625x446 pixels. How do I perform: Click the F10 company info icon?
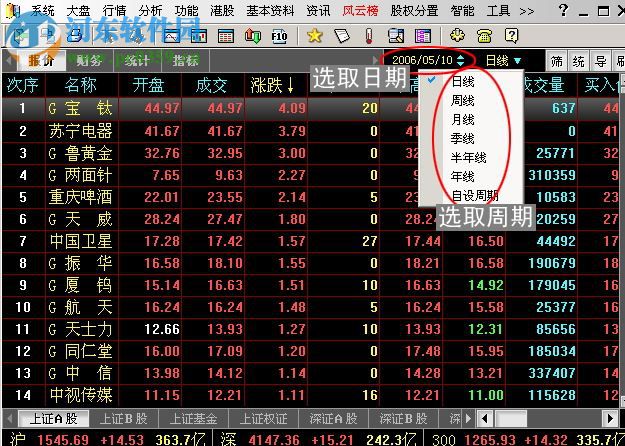pyautogui.click(x=279, y=36)
